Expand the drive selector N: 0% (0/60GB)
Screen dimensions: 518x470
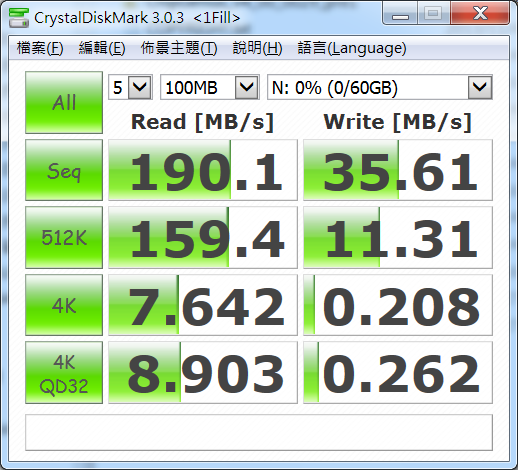tap(480, 87)
